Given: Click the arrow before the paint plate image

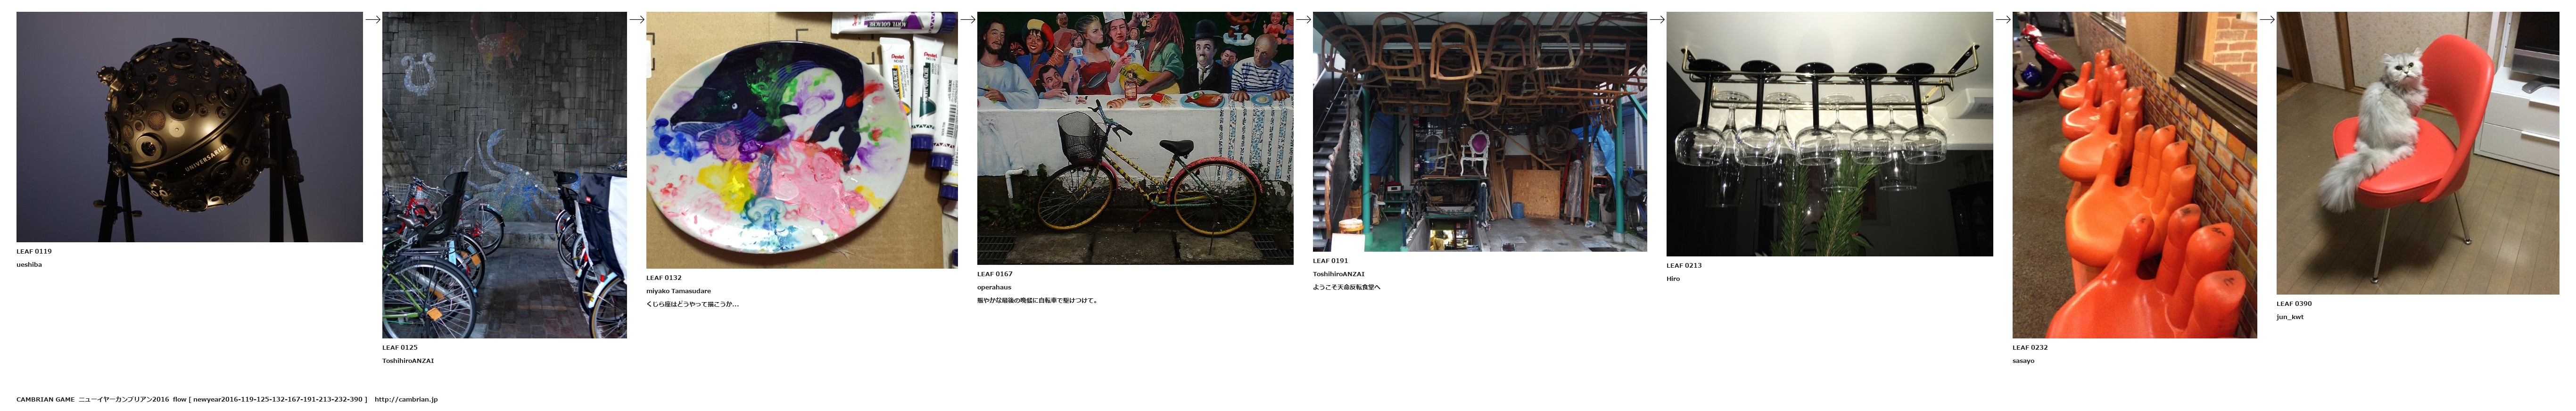Looking at the screenshot, I should [636, 19].
